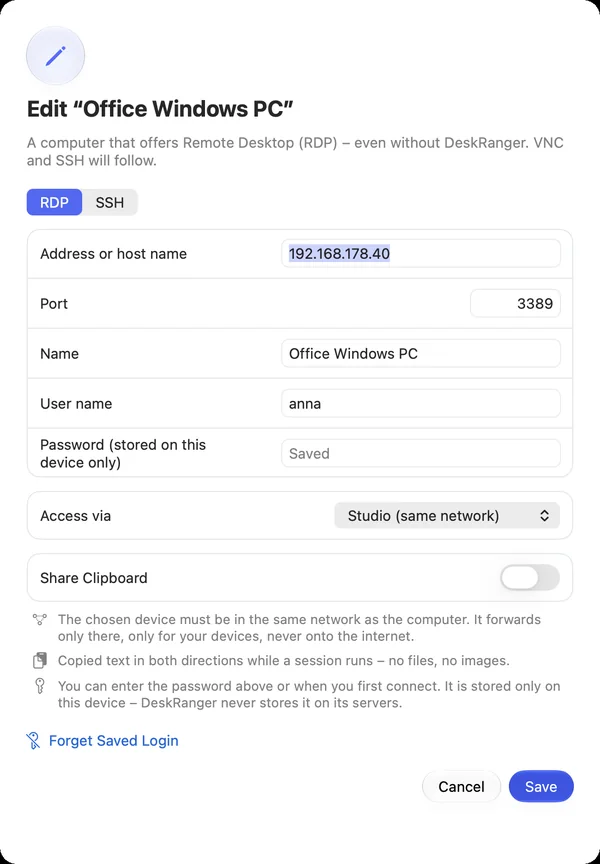
Task: Click the "Copied text in both directions" note
Action: [284, 660]
